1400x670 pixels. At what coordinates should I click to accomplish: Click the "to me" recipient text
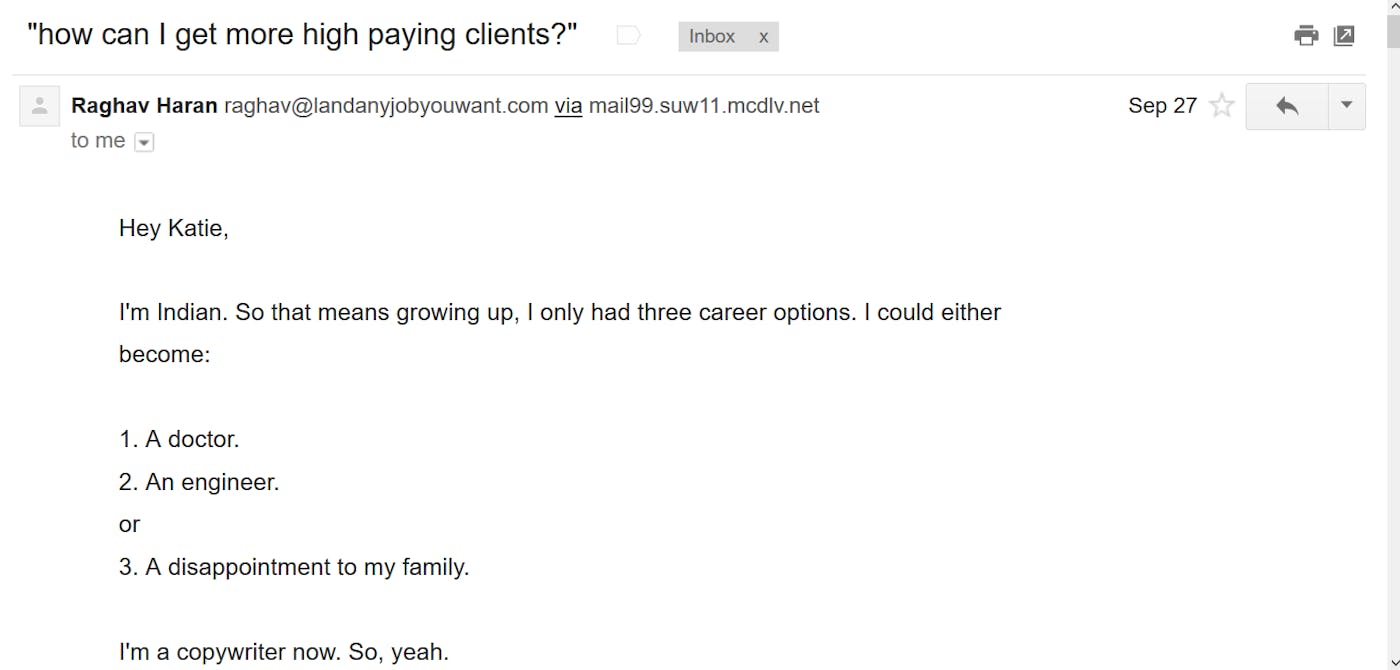pos(98,141)
